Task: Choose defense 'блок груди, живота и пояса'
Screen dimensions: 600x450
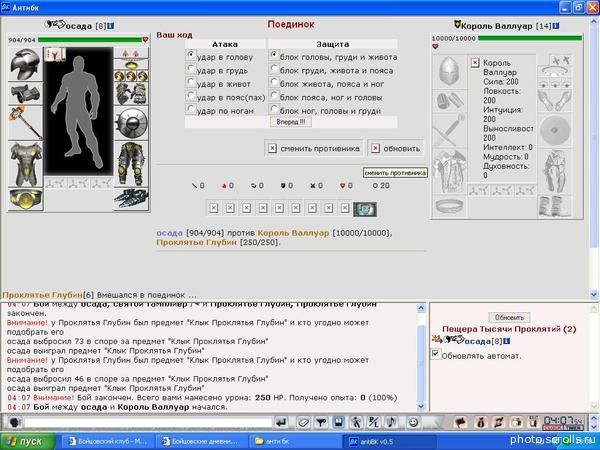Action: coord(274,69)
